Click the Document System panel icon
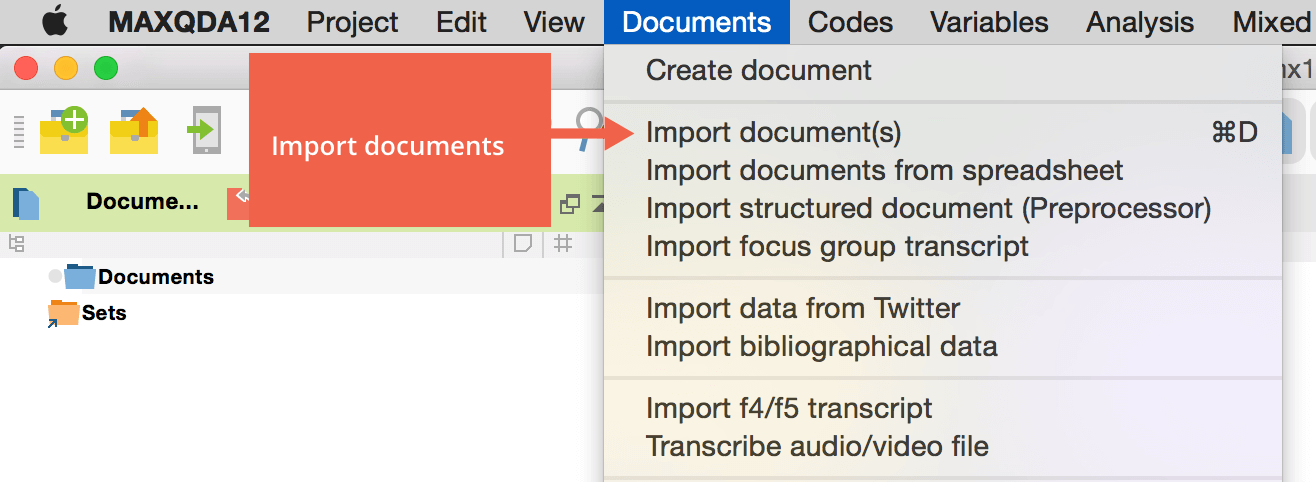This screenshot has height=482, width=1316. (x=26, y=202)
